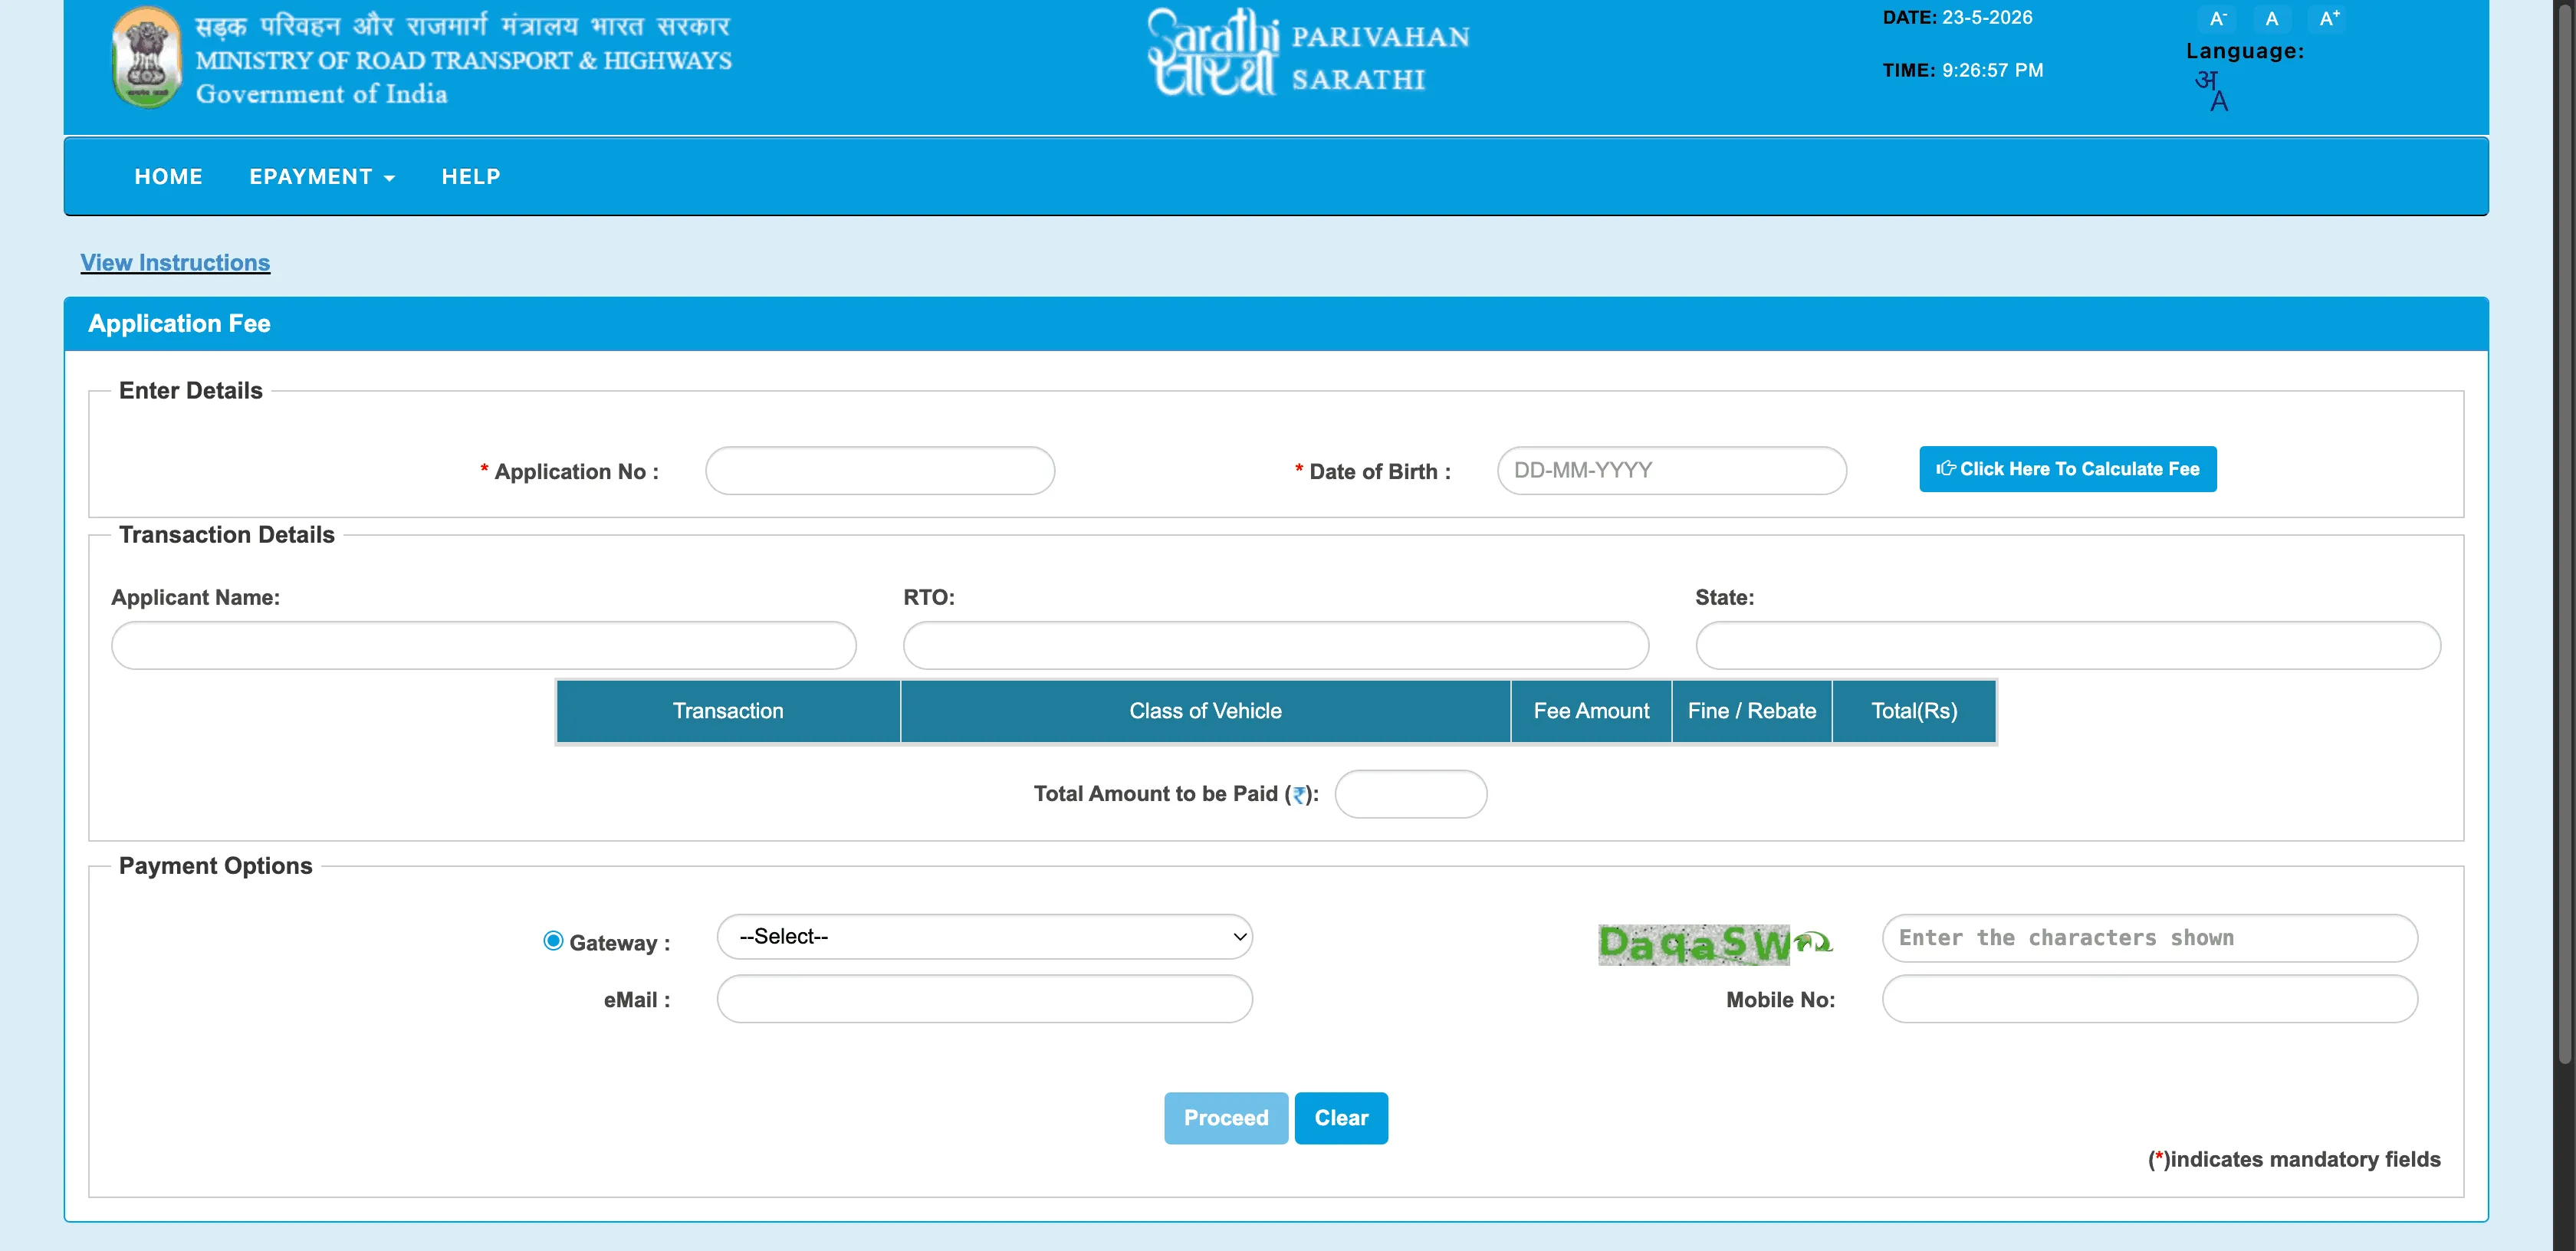This screenshot has height=1251, width=2576.
Task: Focus the Mobile No input field
Action: (x=2150, y=999)
